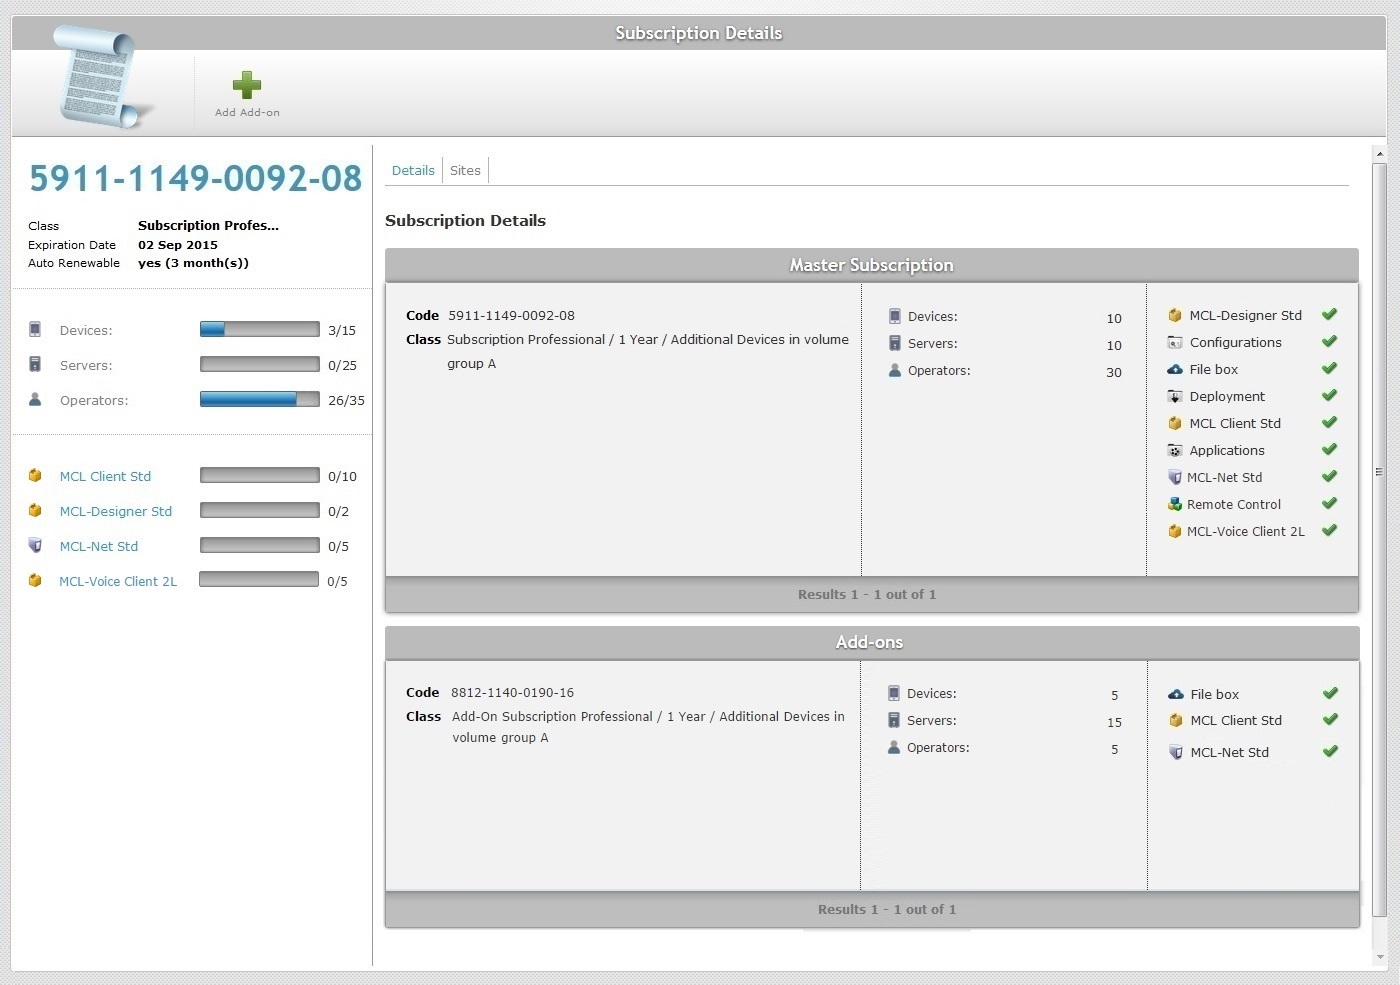Click Master Subscription Servers icon

coord(894,343)
